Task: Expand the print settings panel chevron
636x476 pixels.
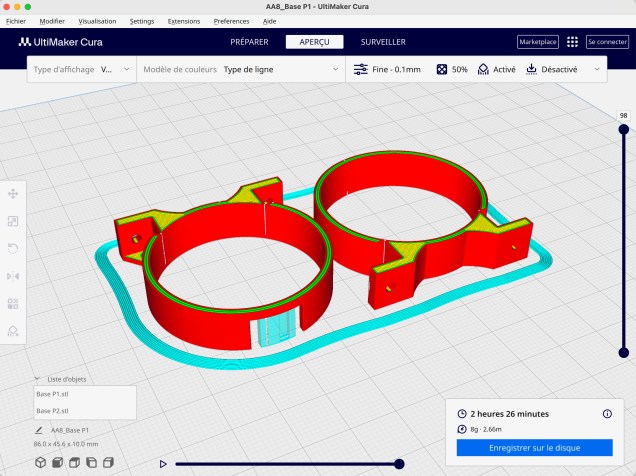Action: (x=598, y=70)
